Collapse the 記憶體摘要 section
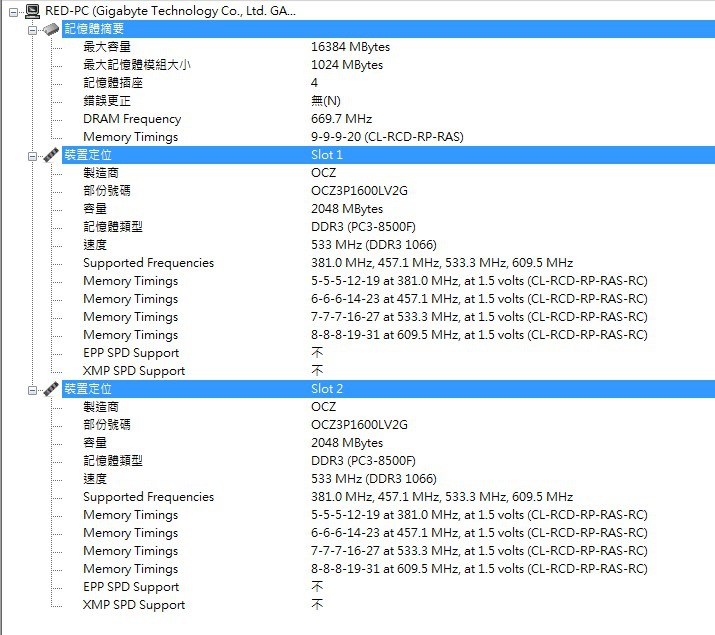This screenshot has width=715, height=635. click(x=32, y=29)
